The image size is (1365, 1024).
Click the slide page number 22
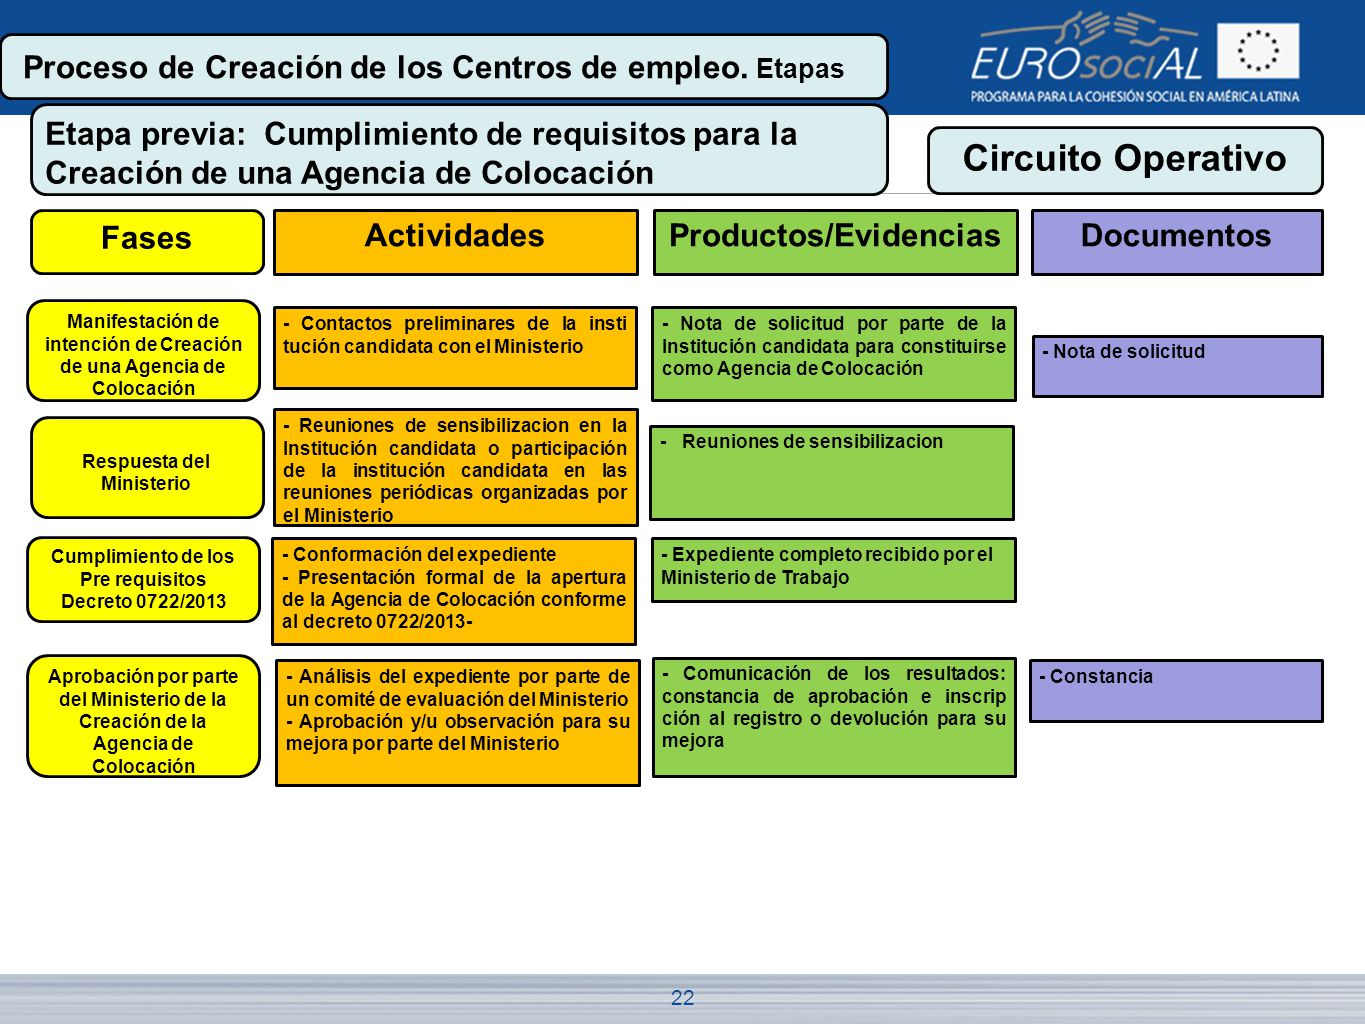coord(682,997)
